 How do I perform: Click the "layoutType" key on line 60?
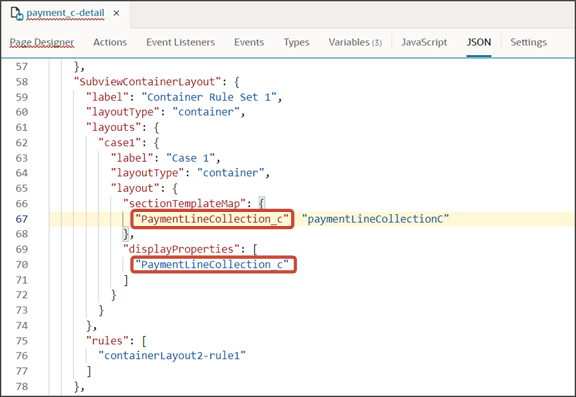123,112
